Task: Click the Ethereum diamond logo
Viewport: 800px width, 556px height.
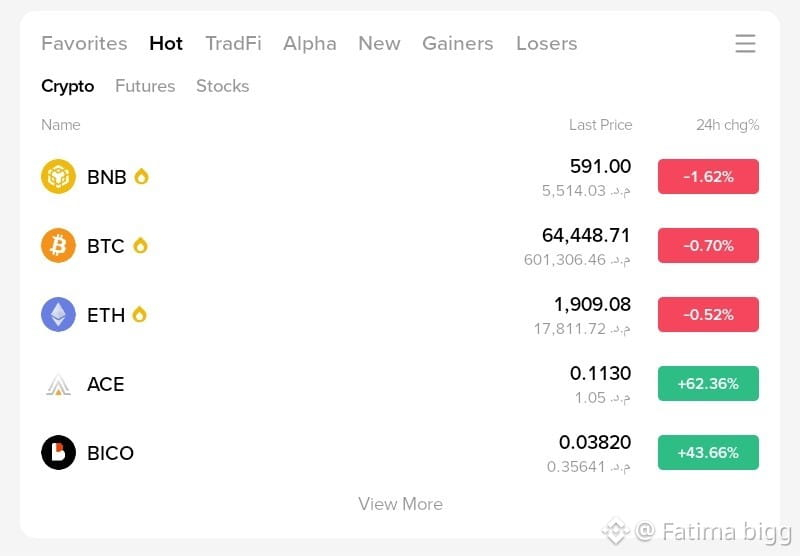Action: 58,314
